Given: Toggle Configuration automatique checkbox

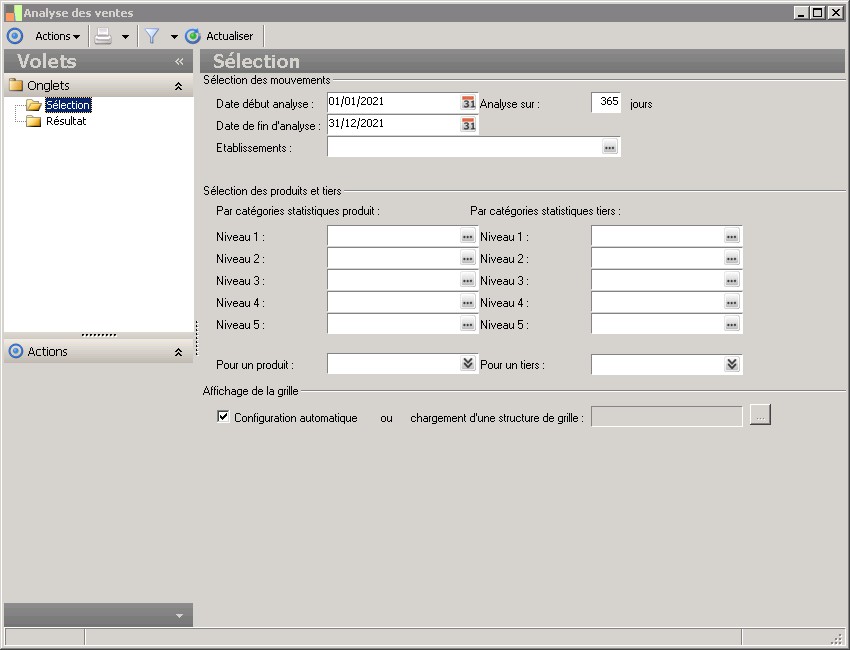Looking at the screenshot, I should pyautogui.click(x=223, y=417).
